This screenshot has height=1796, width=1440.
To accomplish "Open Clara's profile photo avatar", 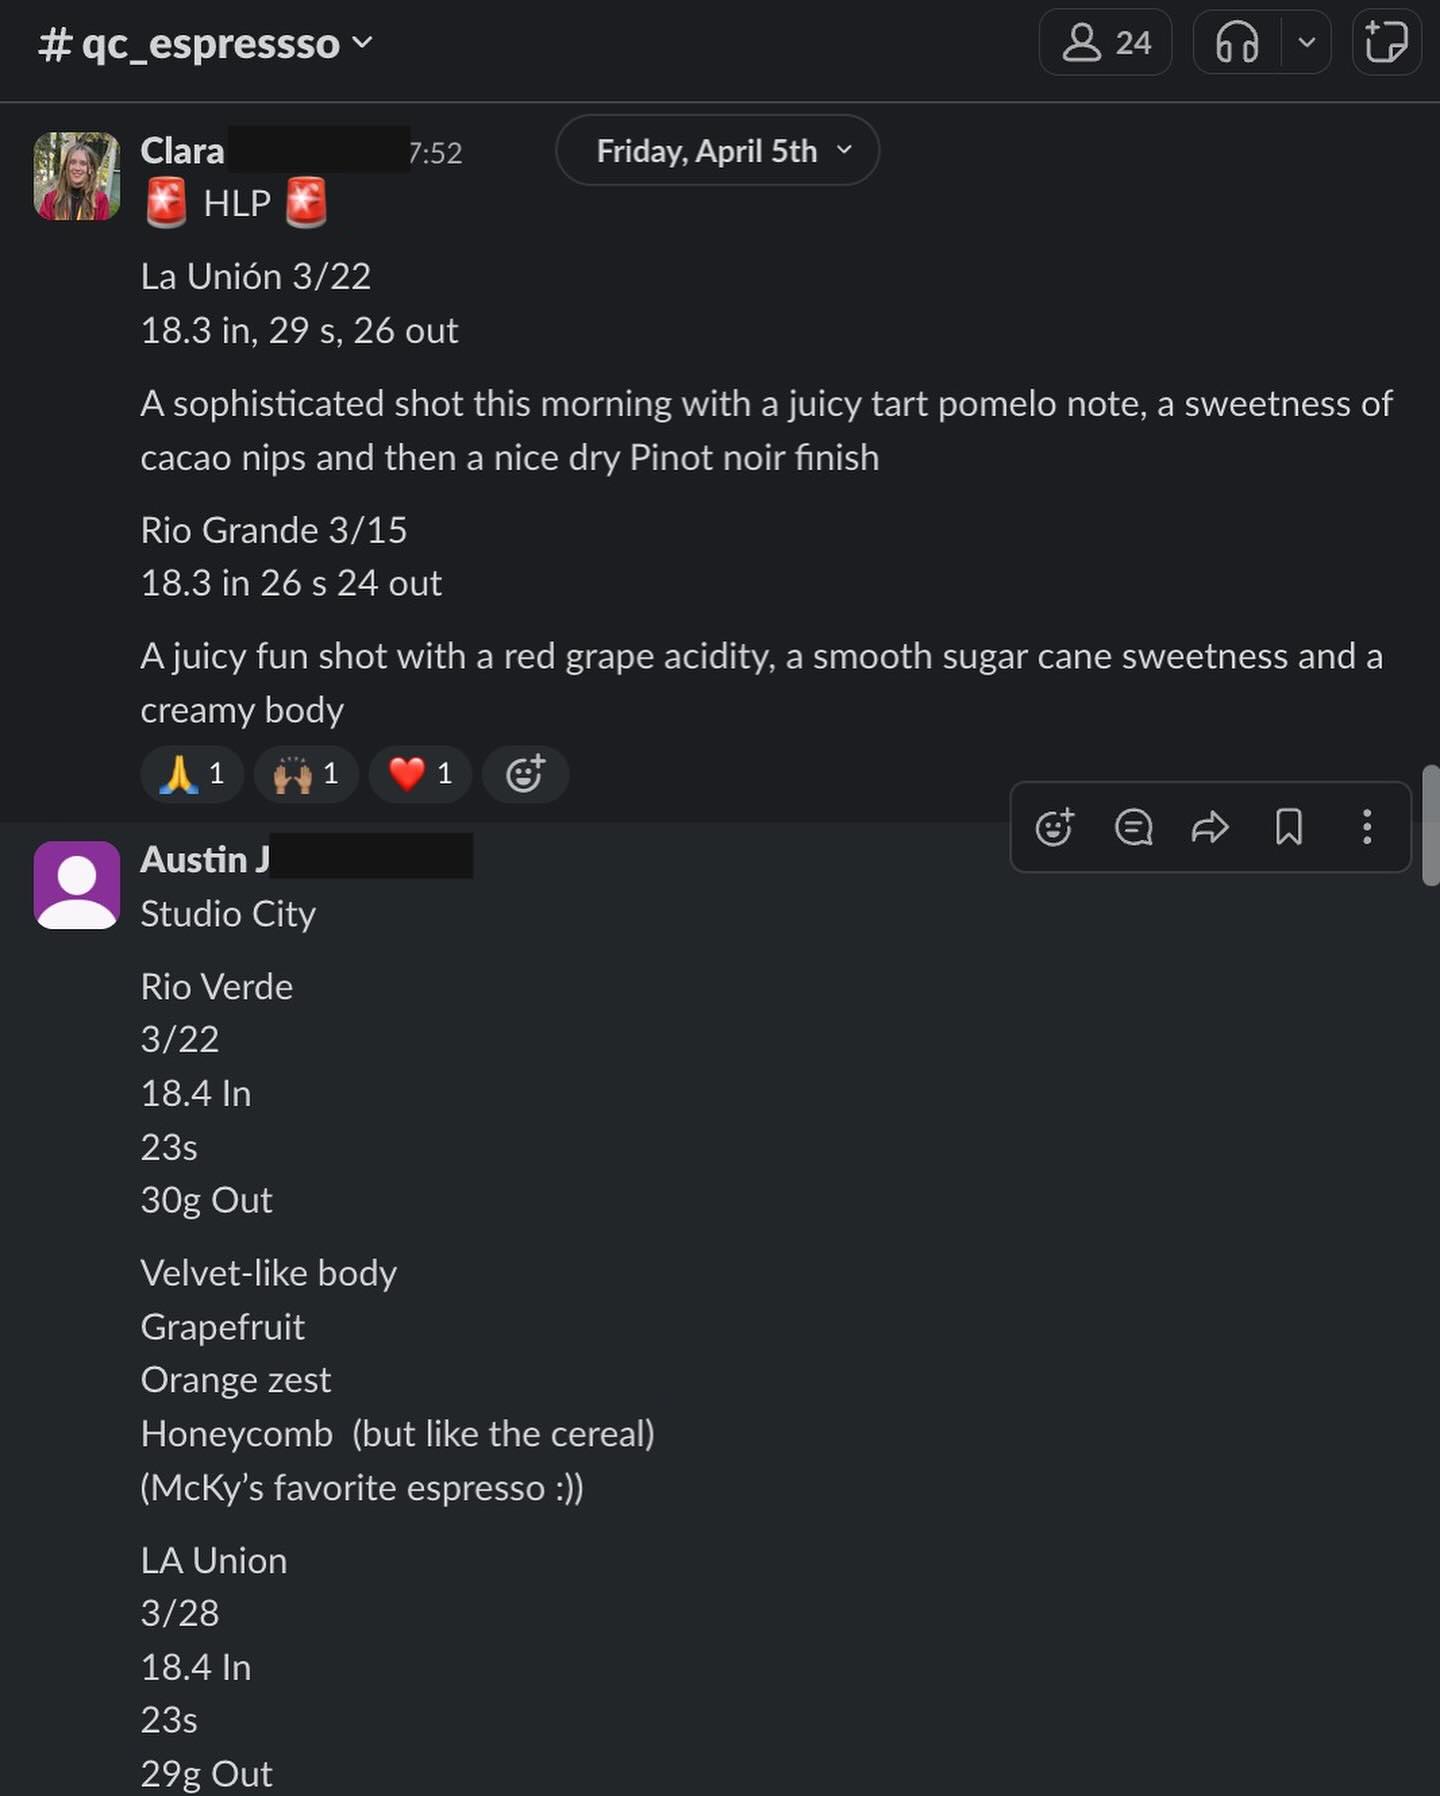I will (77, 176).
